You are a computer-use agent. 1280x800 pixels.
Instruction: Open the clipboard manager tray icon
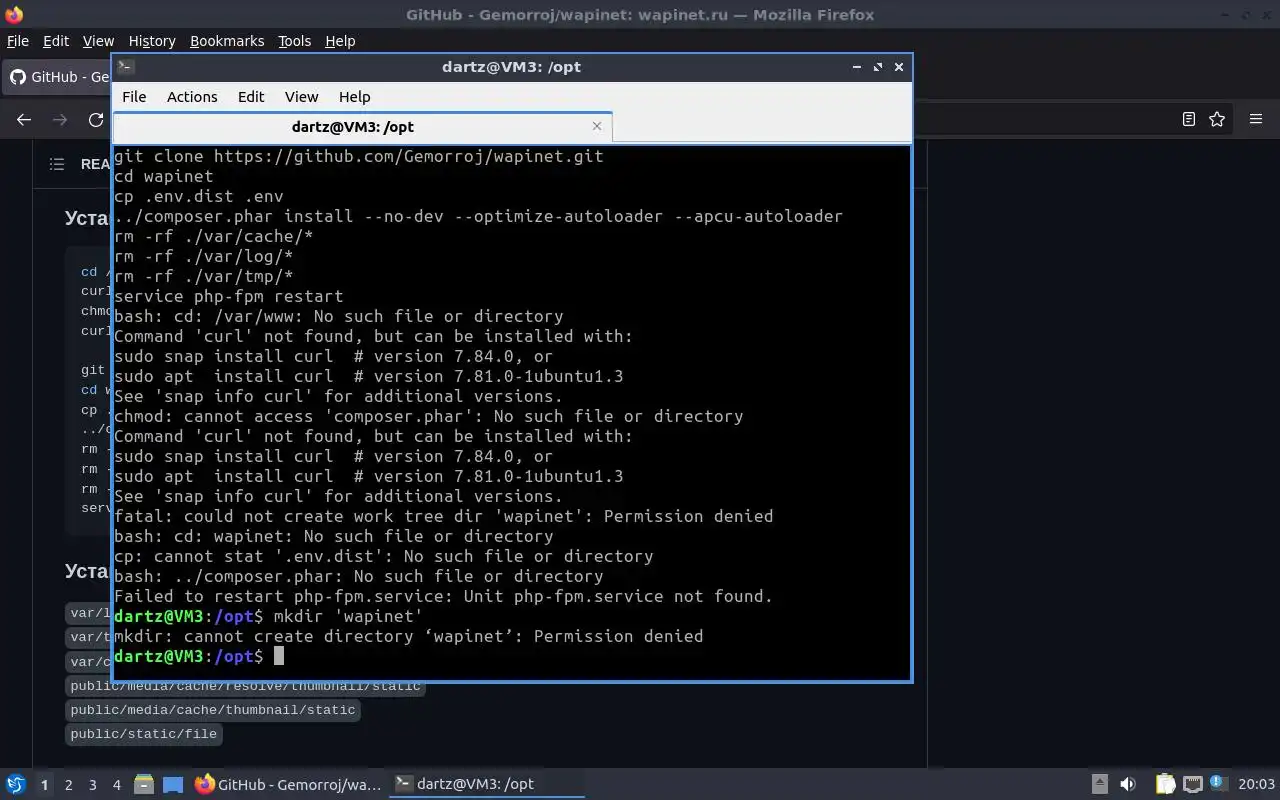[1165, 784]
